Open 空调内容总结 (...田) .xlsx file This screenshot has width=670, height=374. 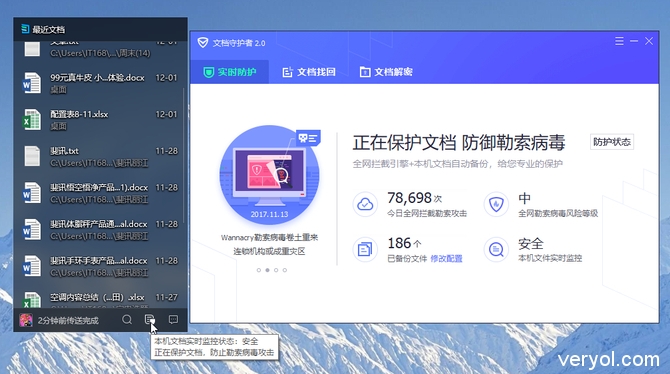(100, 299)
